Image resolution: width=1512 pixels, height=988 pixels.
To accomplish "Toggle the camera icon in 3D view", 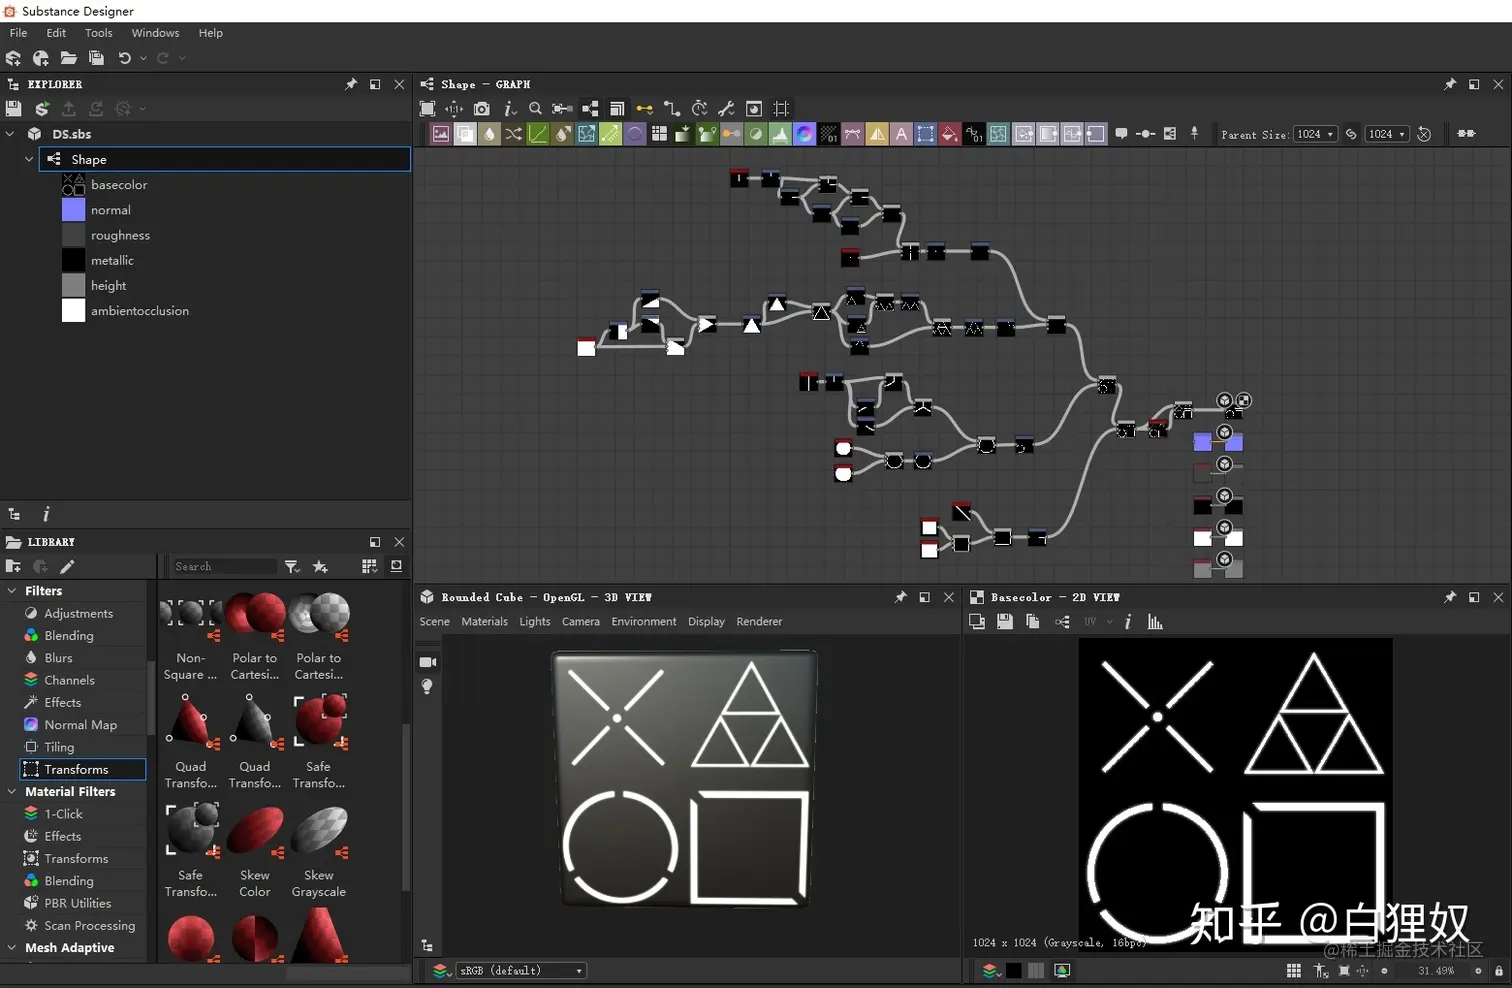I will click(428, 662).
